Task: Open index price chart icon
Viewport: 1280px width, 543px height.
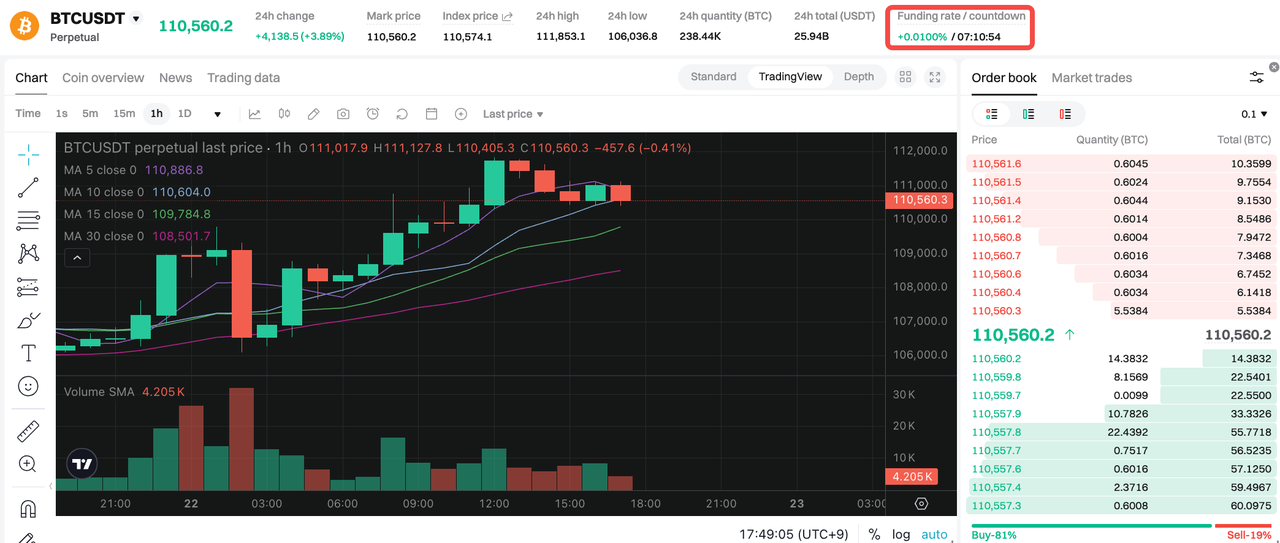Action: point(507,16)
